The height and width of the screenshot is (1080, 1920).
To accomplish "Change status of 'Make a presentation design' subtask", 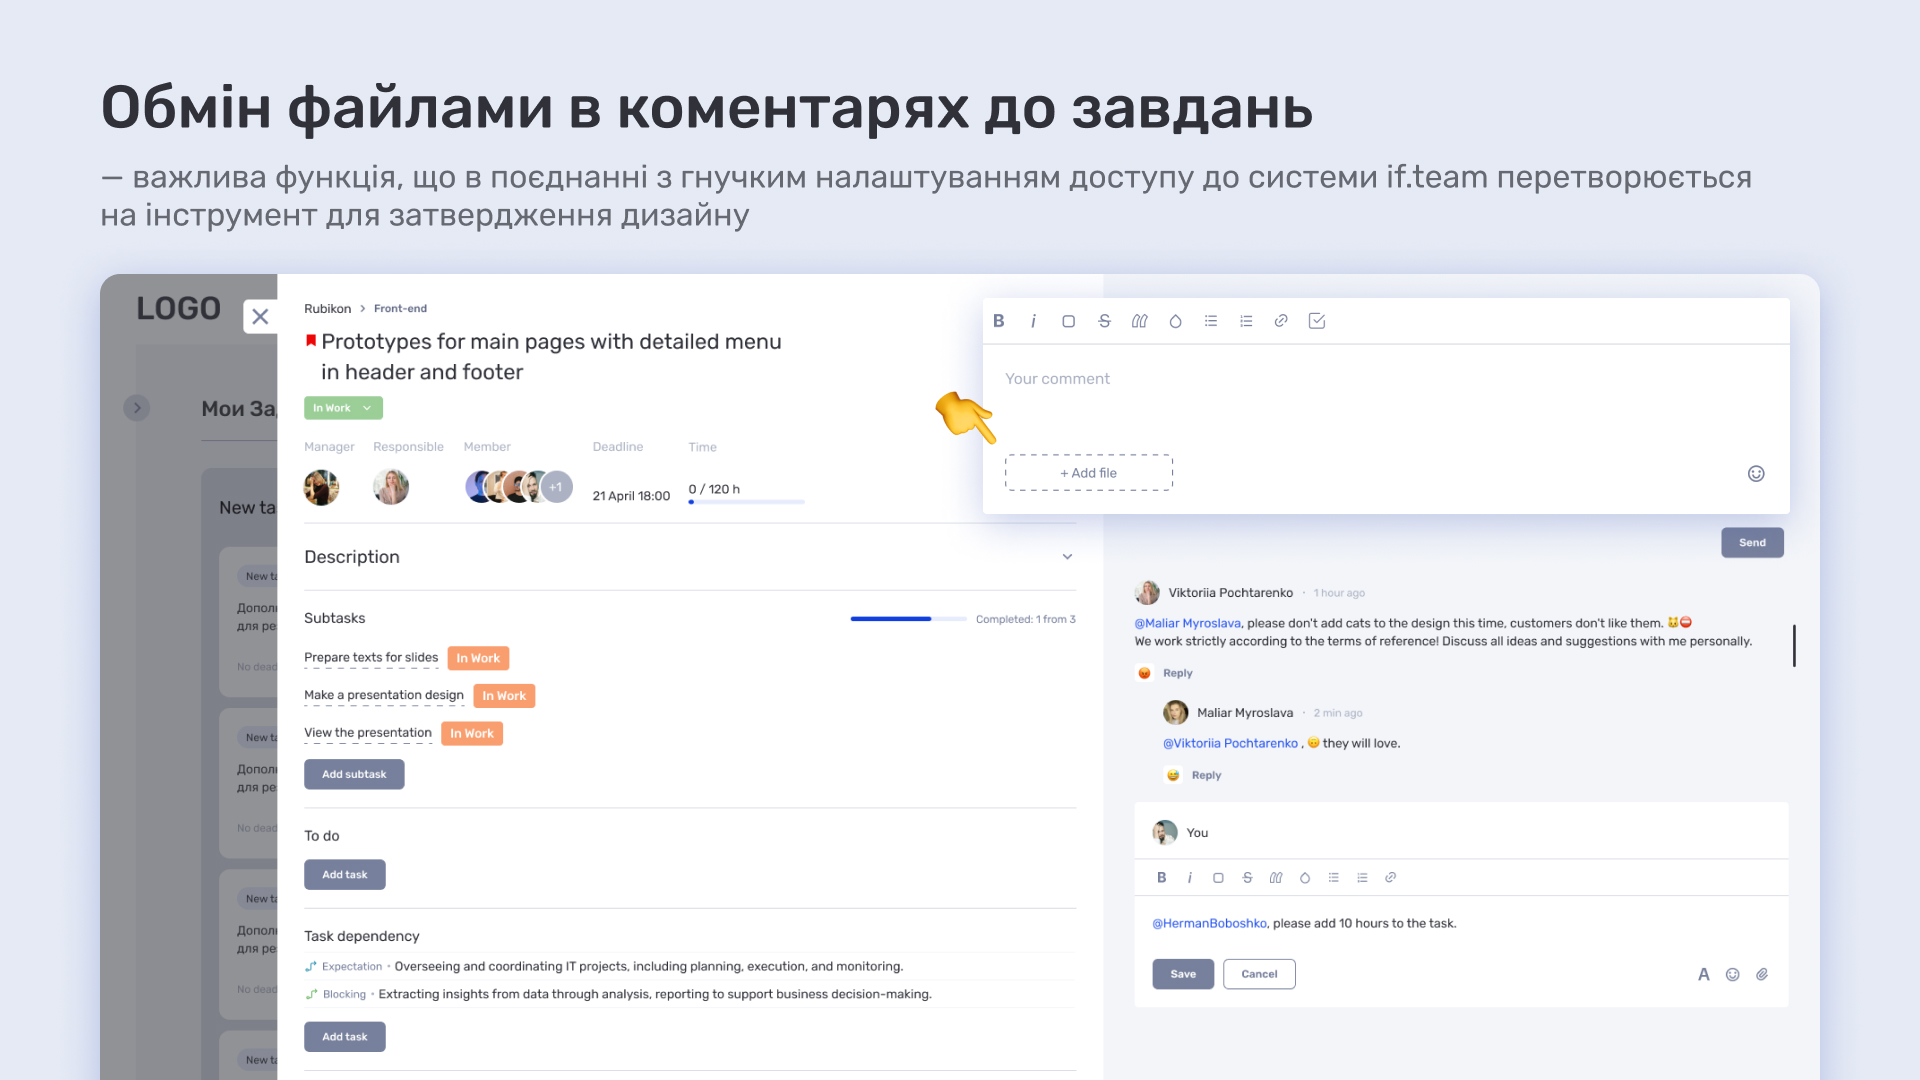I will click(x=504, y=696).
